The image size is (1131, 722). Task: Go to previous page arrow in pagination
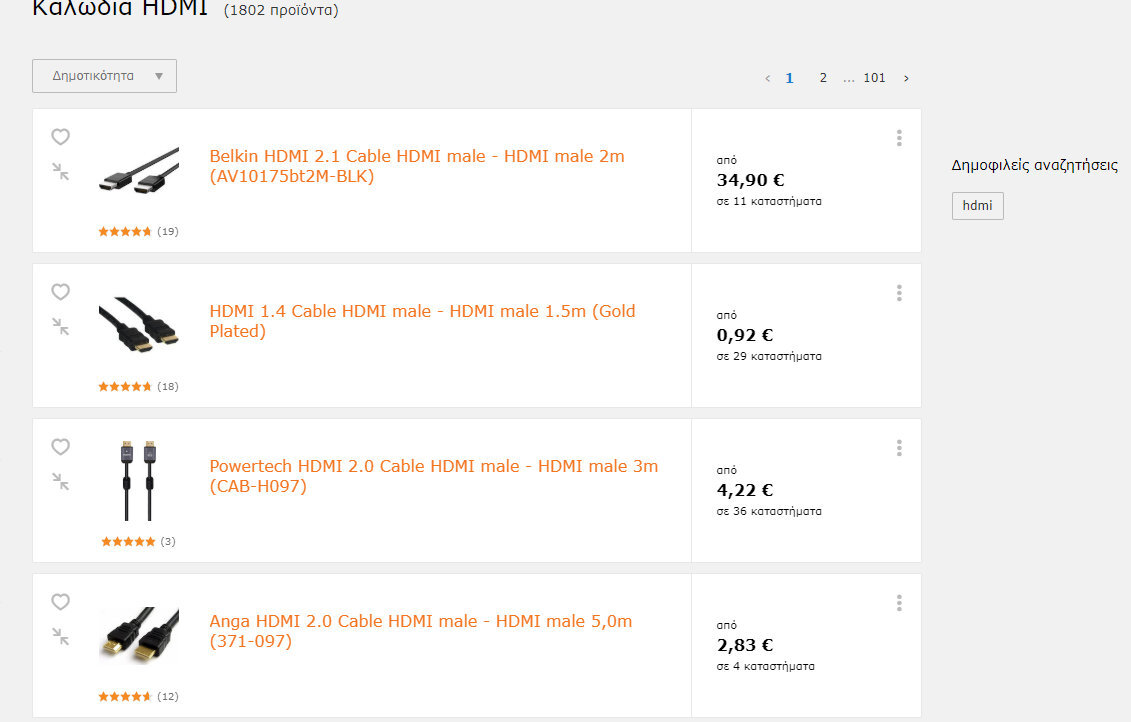[x=767, y=78]
